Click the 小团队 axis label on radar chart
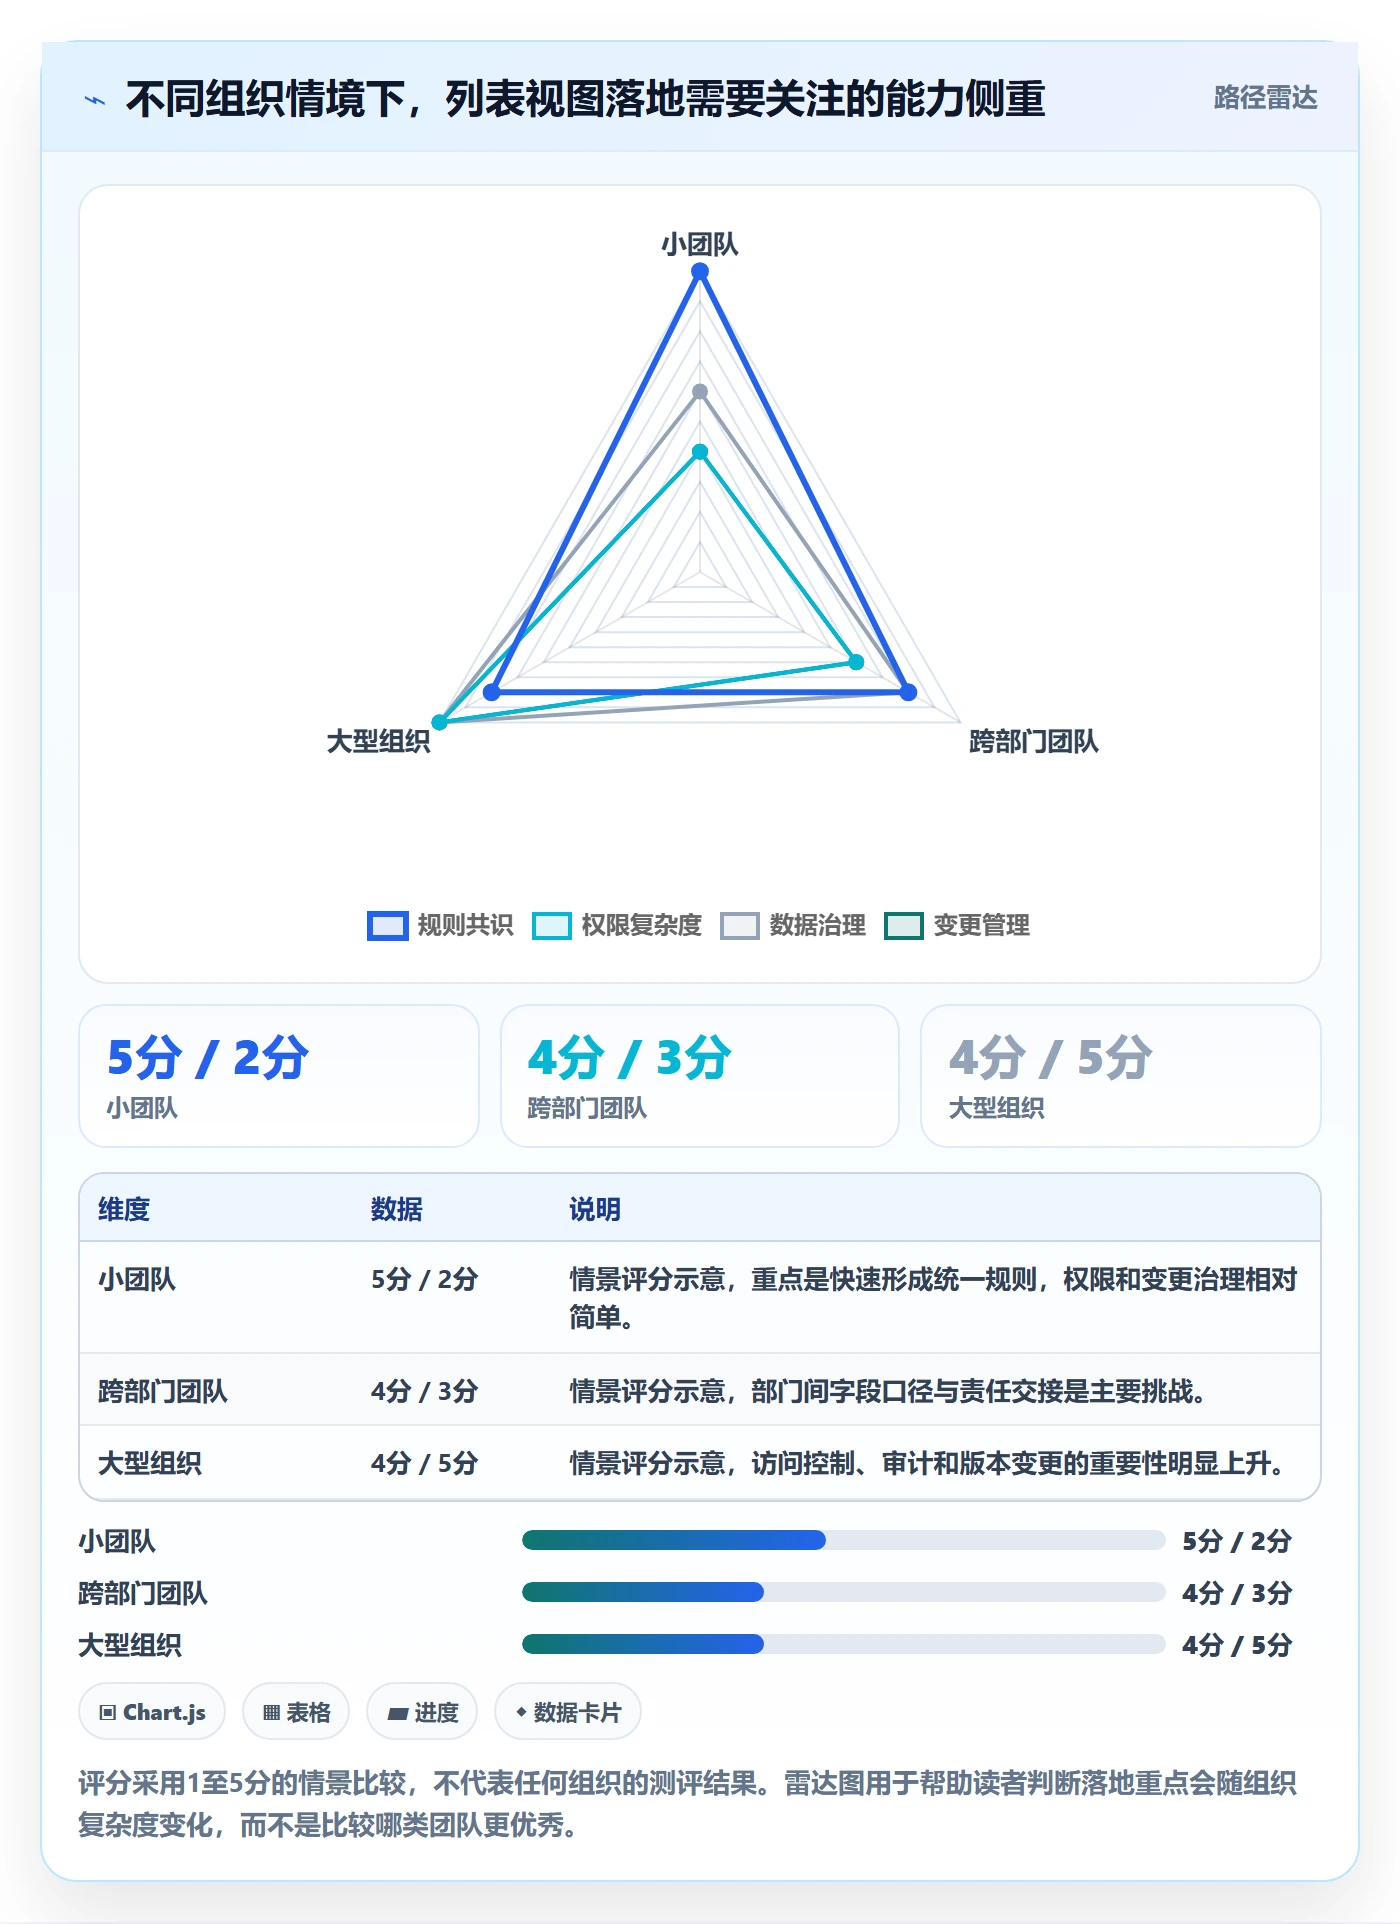Screen dimensions: 1400x1924 (x=700, y=244)
